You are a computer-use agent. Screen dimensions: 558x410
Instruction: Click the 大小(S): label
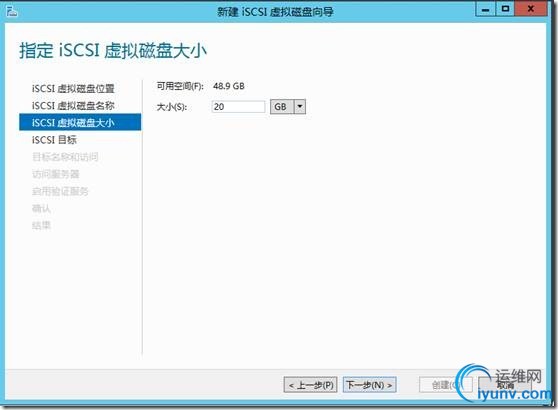172,107
